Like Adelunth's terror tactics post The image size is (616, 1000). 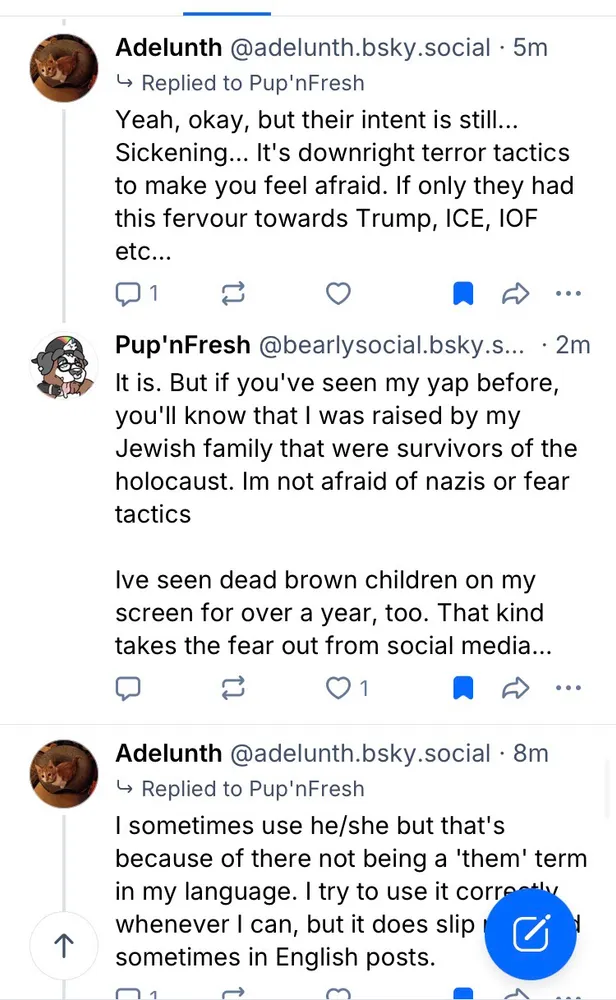click(x=339, y=293)
